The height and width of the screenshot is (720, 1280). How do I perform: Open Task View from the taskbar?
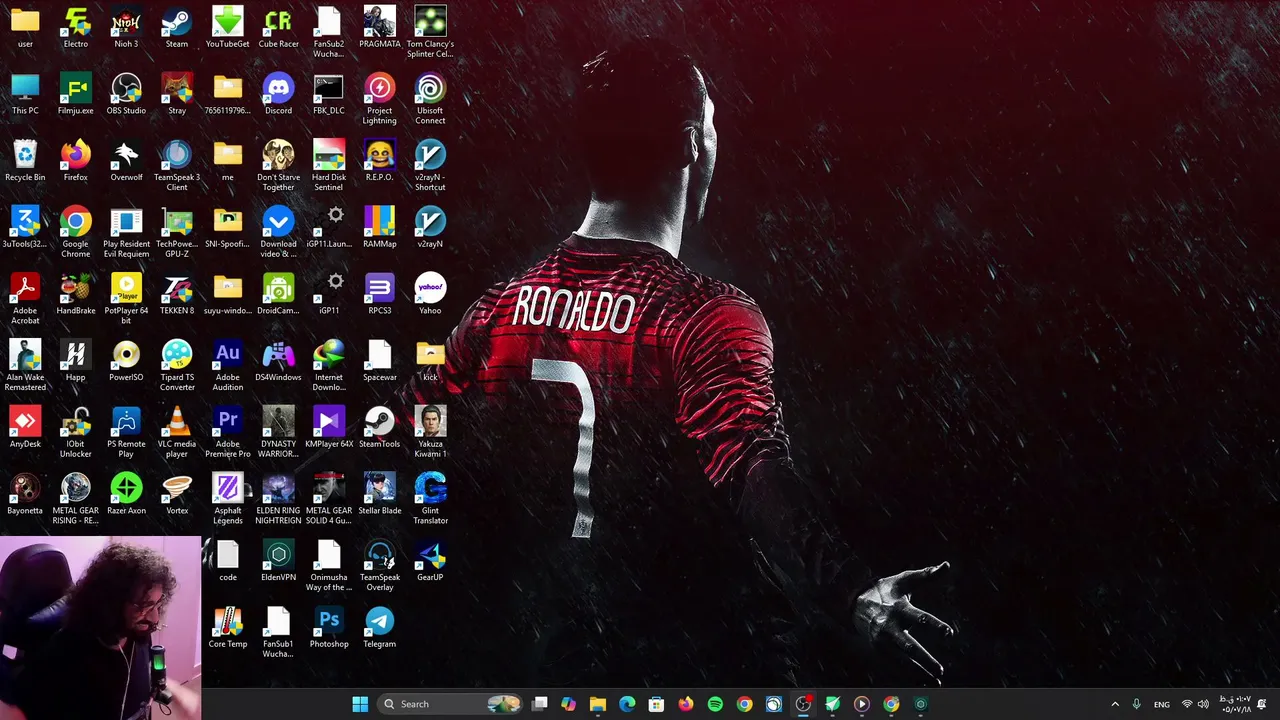(540, 704)
